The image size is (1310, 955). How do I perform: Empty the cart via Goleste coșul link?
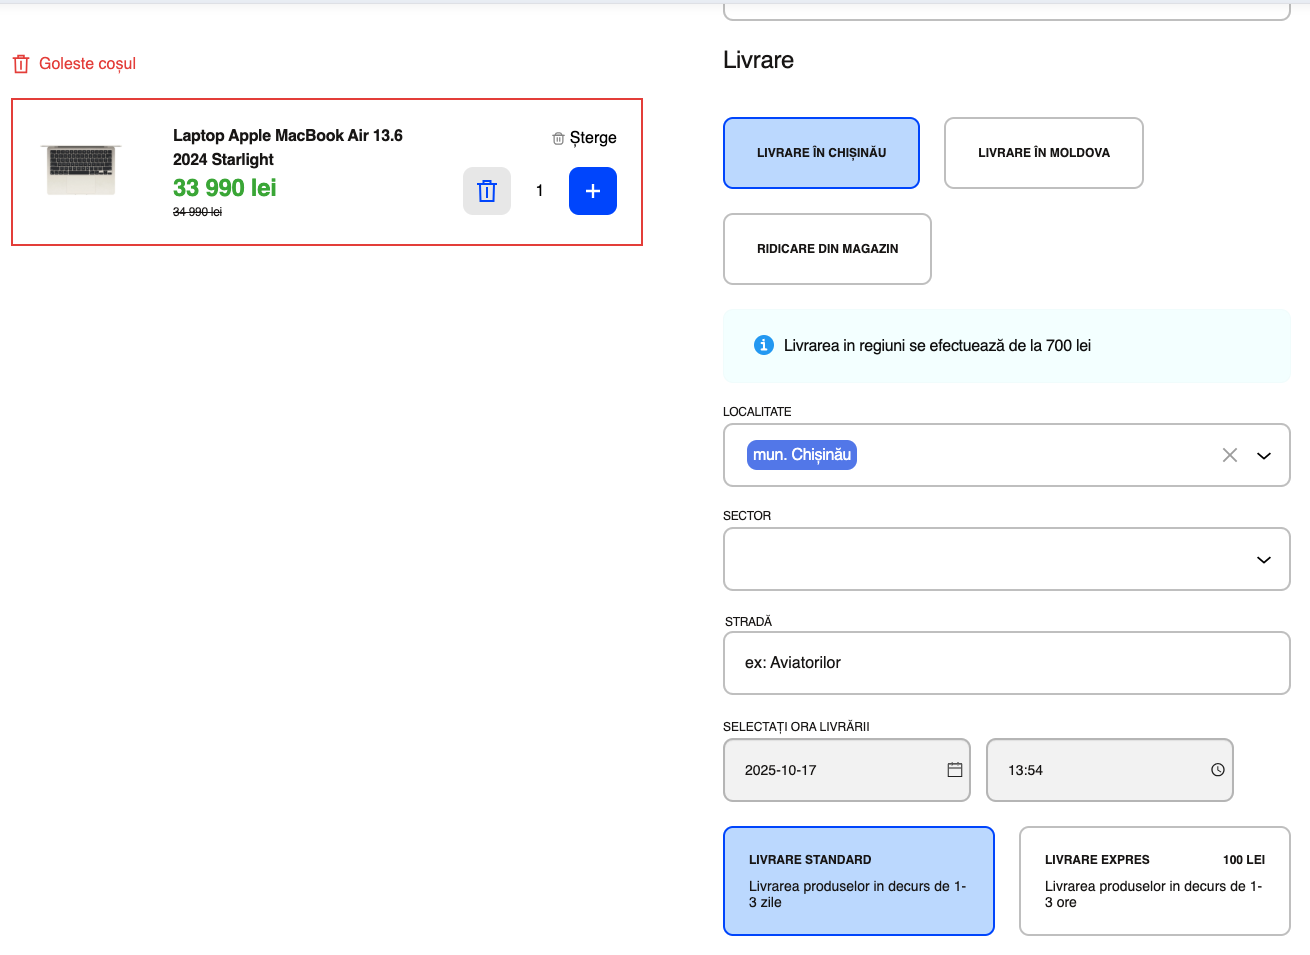tap(87, 64)
